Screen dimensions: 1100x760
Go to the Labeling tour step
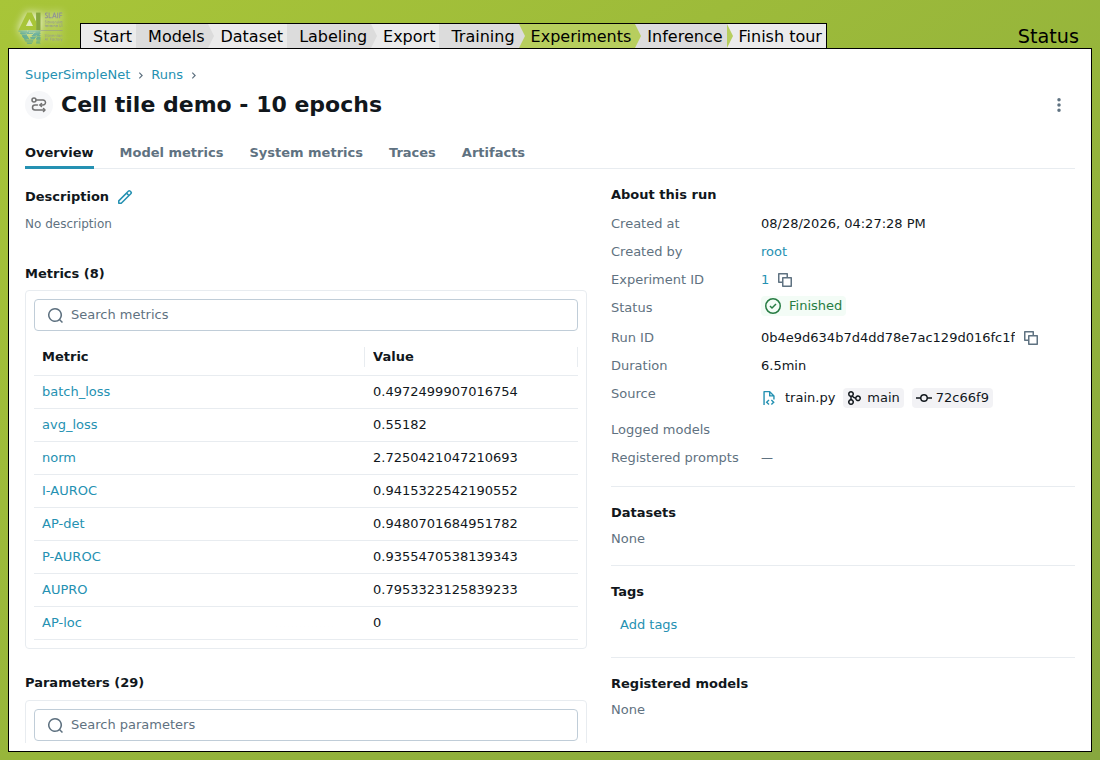click(333, 36)
